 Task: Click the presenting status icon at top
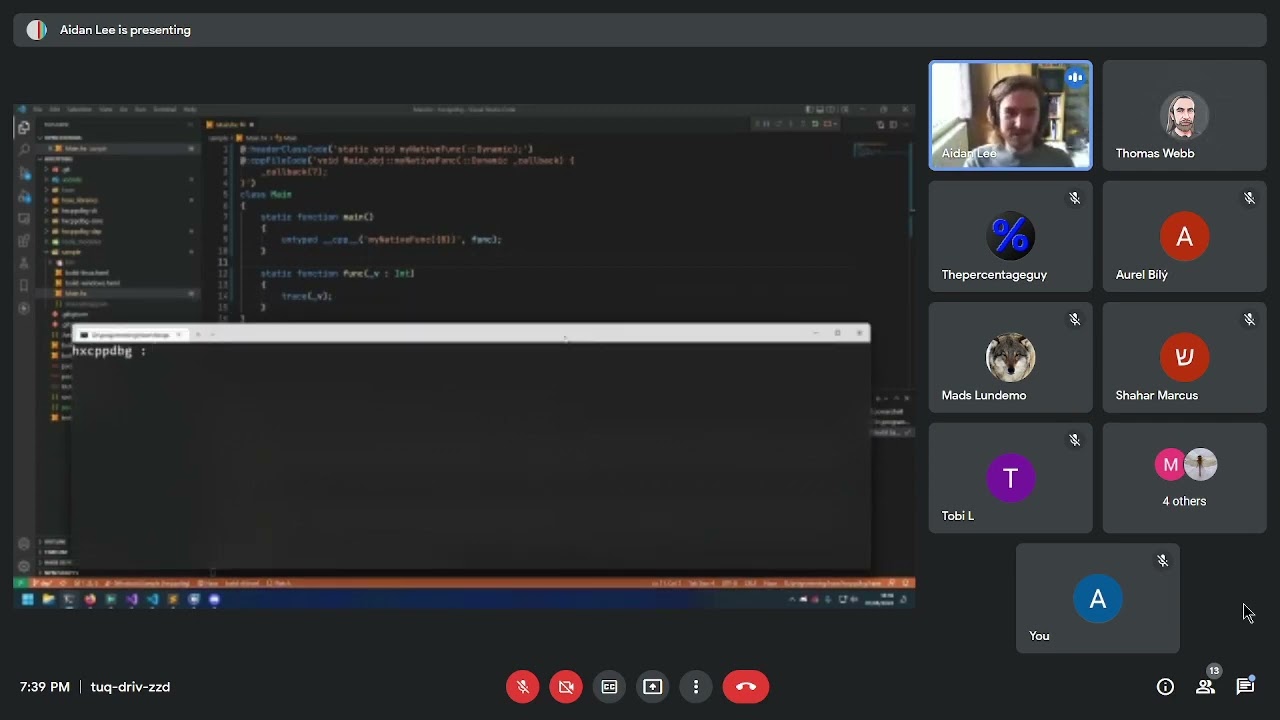coord(37,30)
